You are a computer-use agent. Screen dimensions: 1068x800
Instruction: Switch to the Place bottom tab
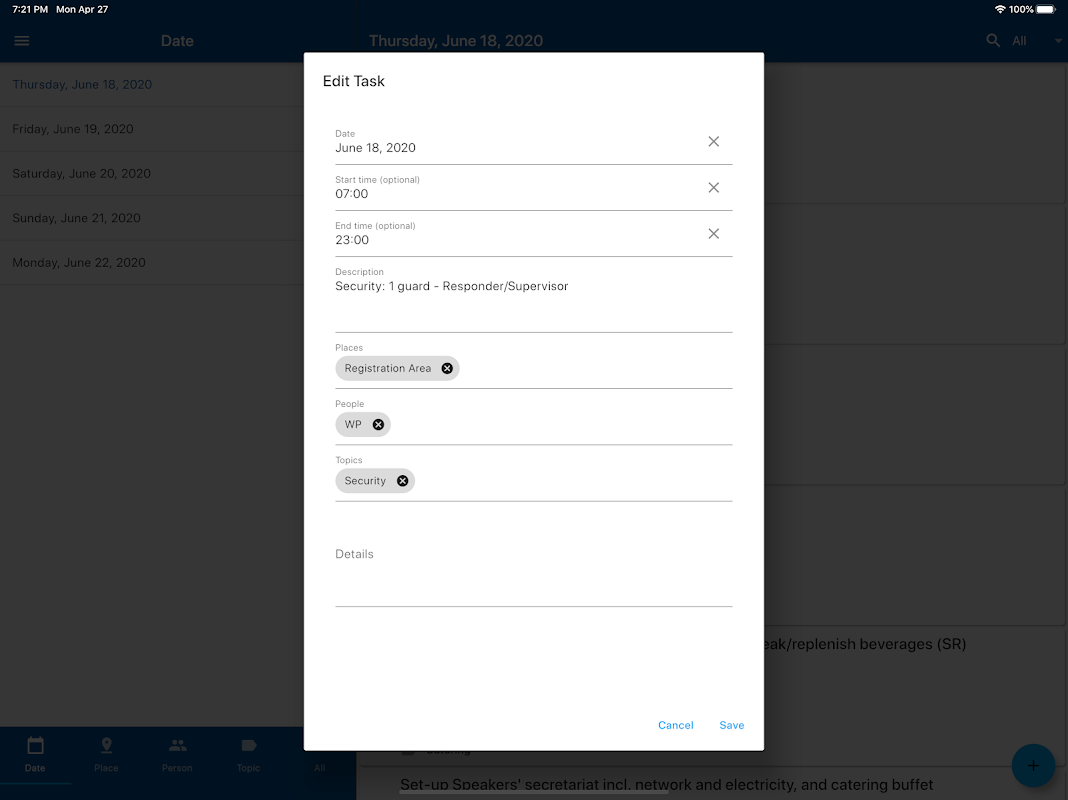coord(106,755)
